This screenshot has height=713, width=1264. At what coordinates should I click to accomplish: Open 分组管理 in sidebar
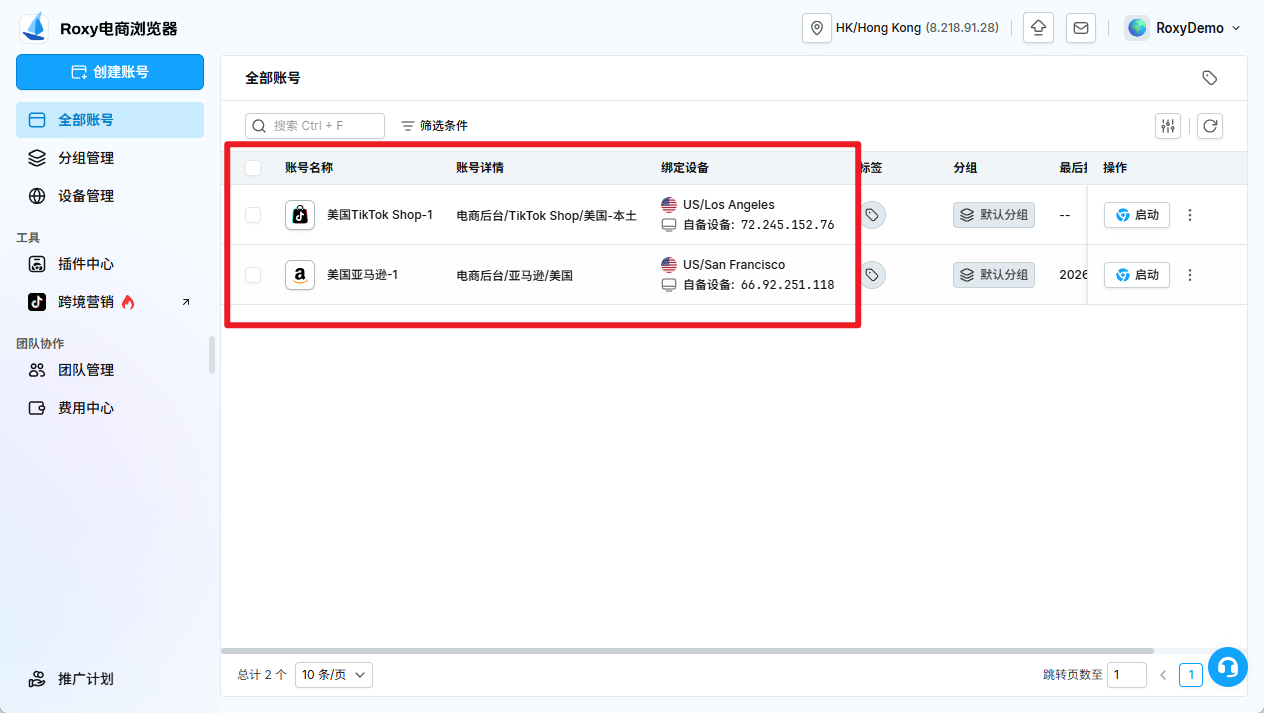coord(110,158)
